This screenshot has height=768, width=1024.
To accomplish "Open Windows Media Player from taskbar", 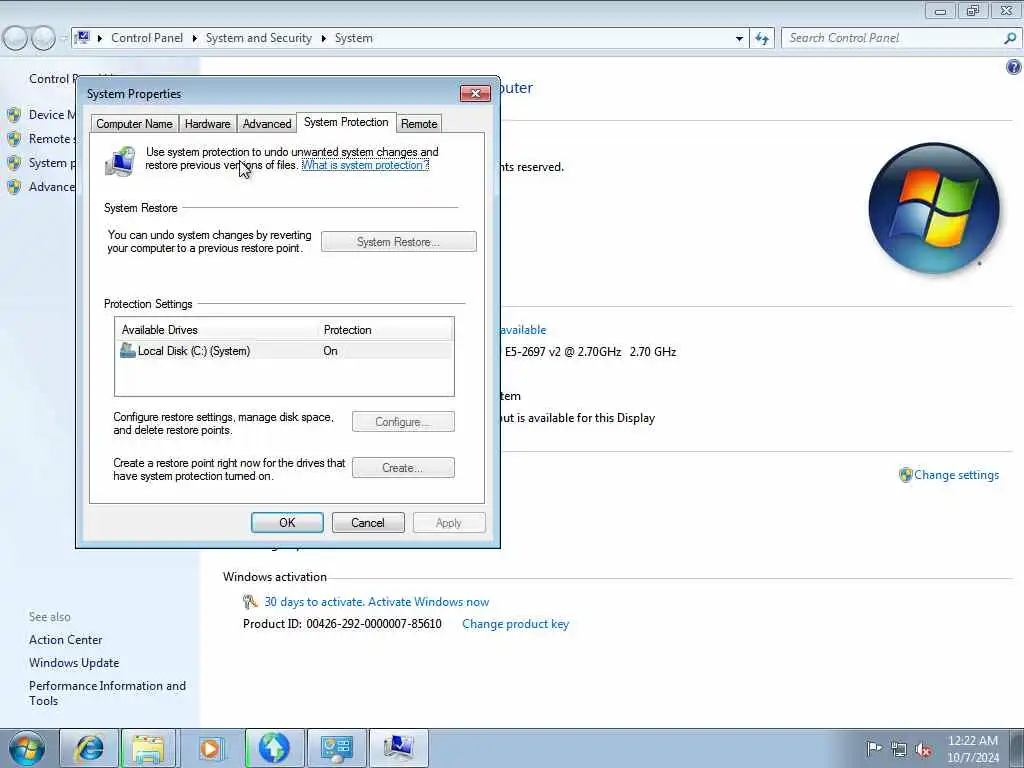I will [x=210, y=748].
